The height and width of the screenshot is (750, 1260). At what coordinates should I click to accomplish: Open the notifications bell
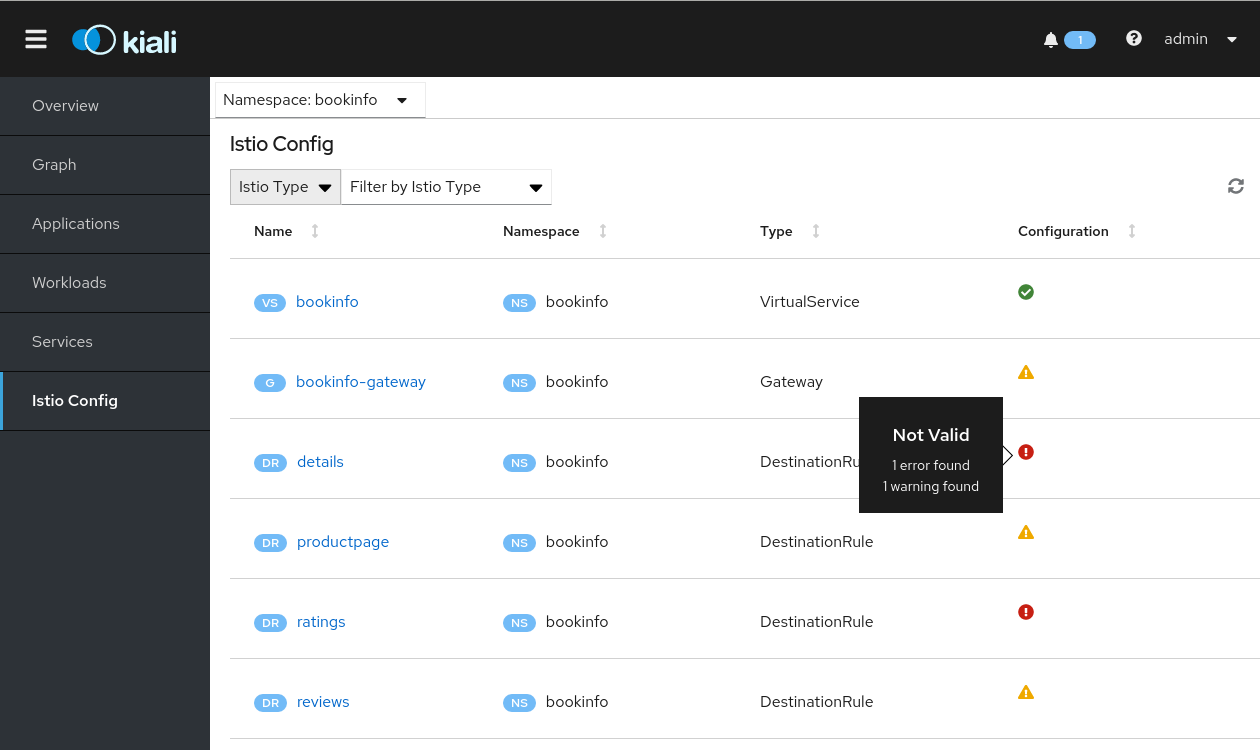(1050, 40)
